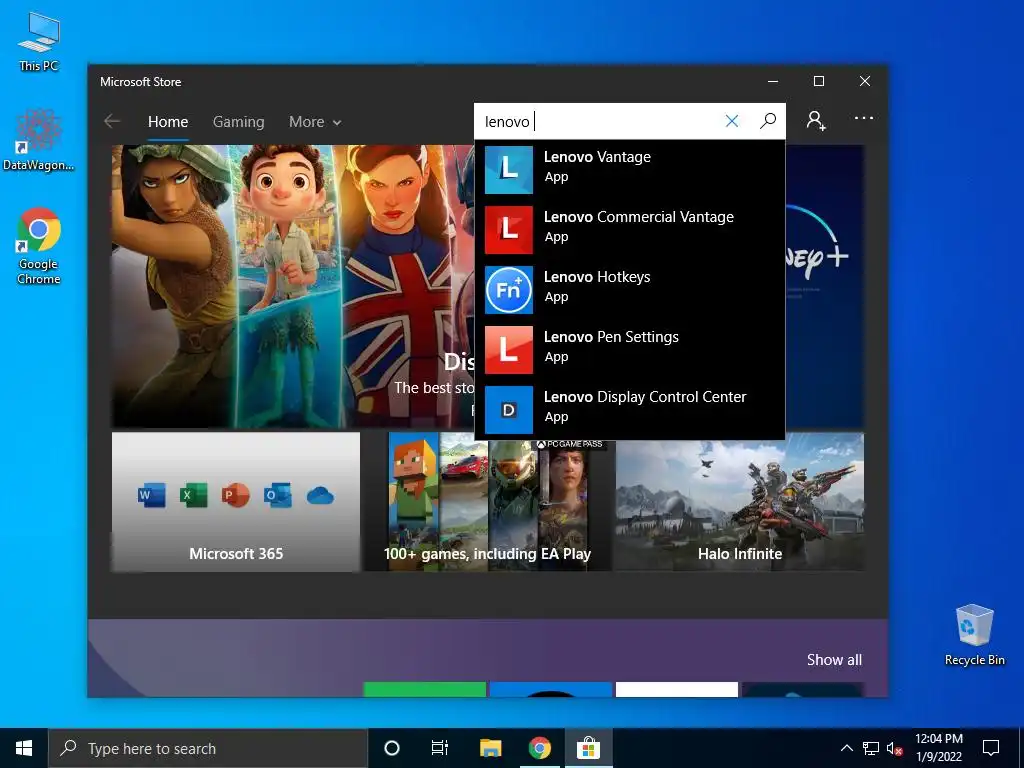Click the magnifying glass search icon
1024x768 pixels.
tap(768, 121)
